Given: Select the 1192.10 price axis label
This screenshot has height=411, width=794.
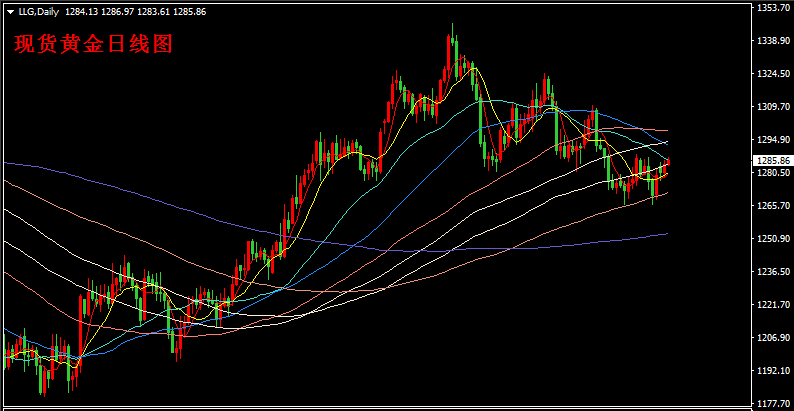Looking at the screenshot, I should tap(772, 371).
